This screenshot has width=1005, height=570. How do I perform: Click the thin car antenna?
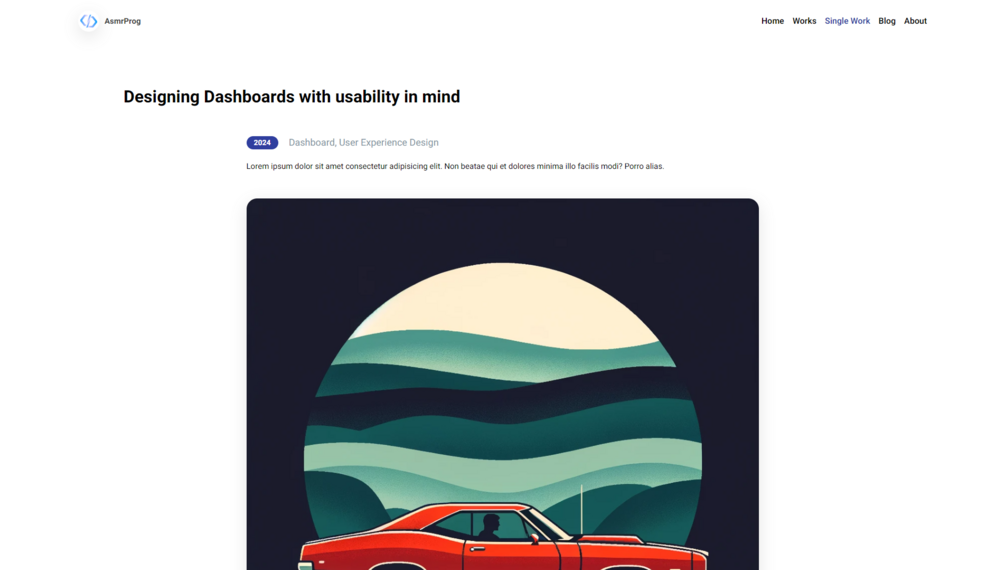[581, 509]
